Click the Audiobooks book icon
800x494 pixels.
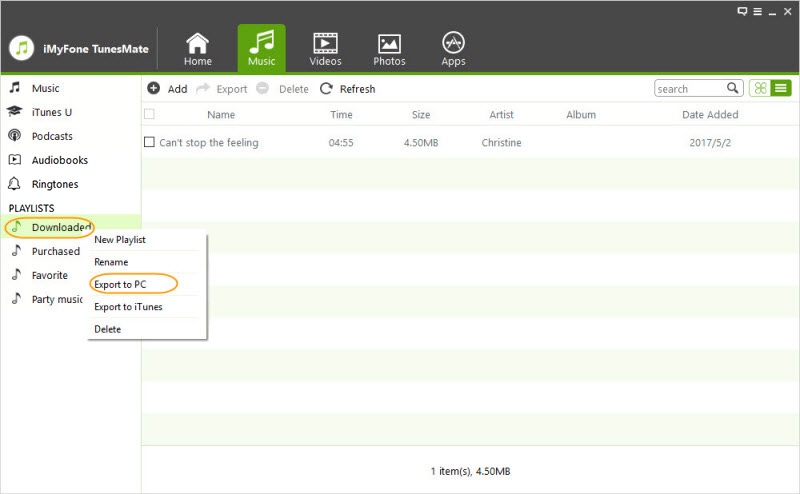click(15, 160)
